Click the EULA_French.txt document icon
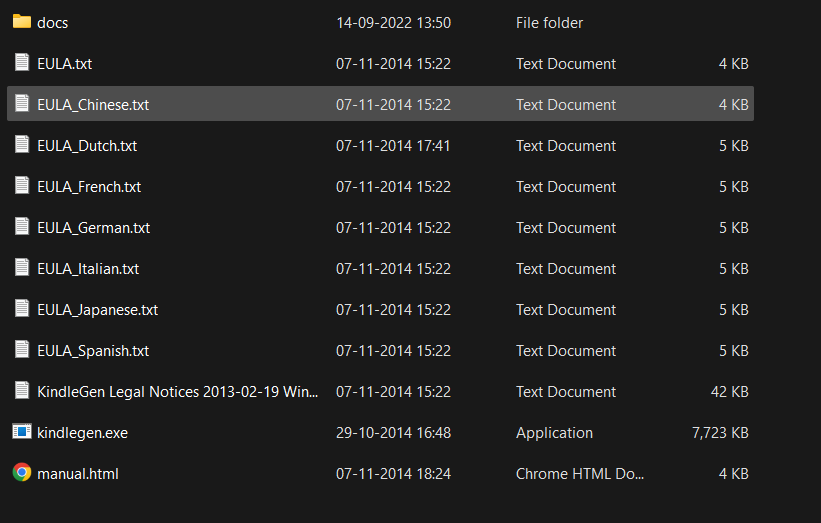The width and height of the screenshot is (821, 523). tap(21, 185)
